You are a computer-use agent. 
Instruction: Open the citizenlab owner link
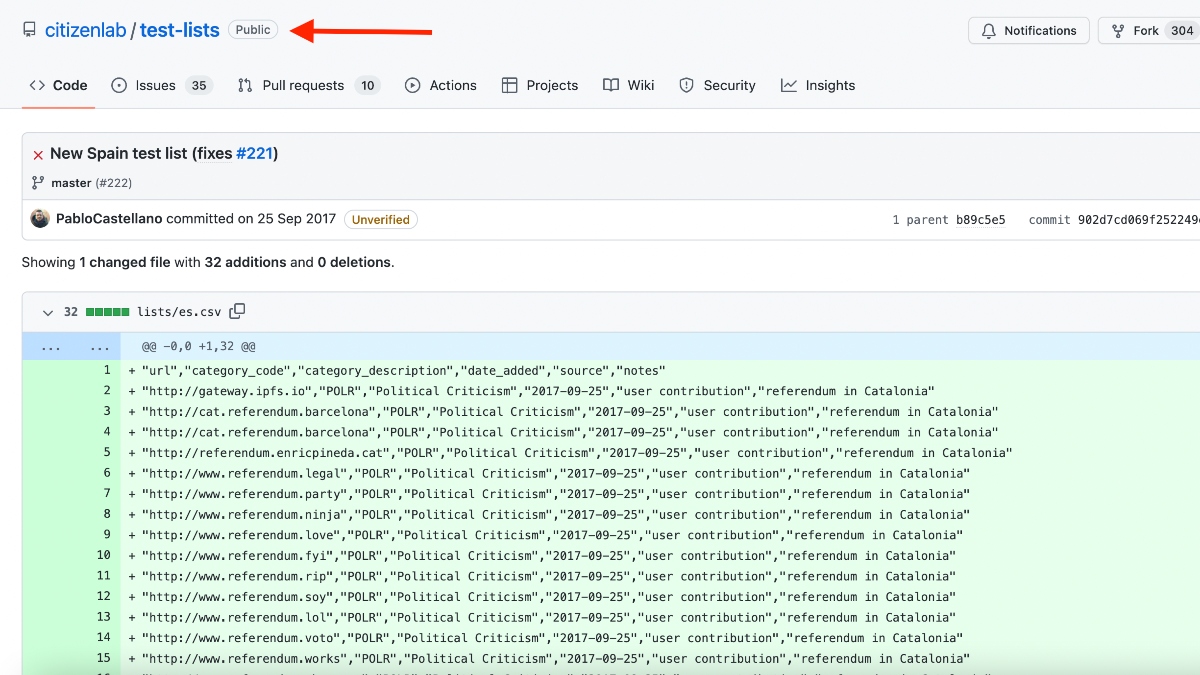point(85,30)
